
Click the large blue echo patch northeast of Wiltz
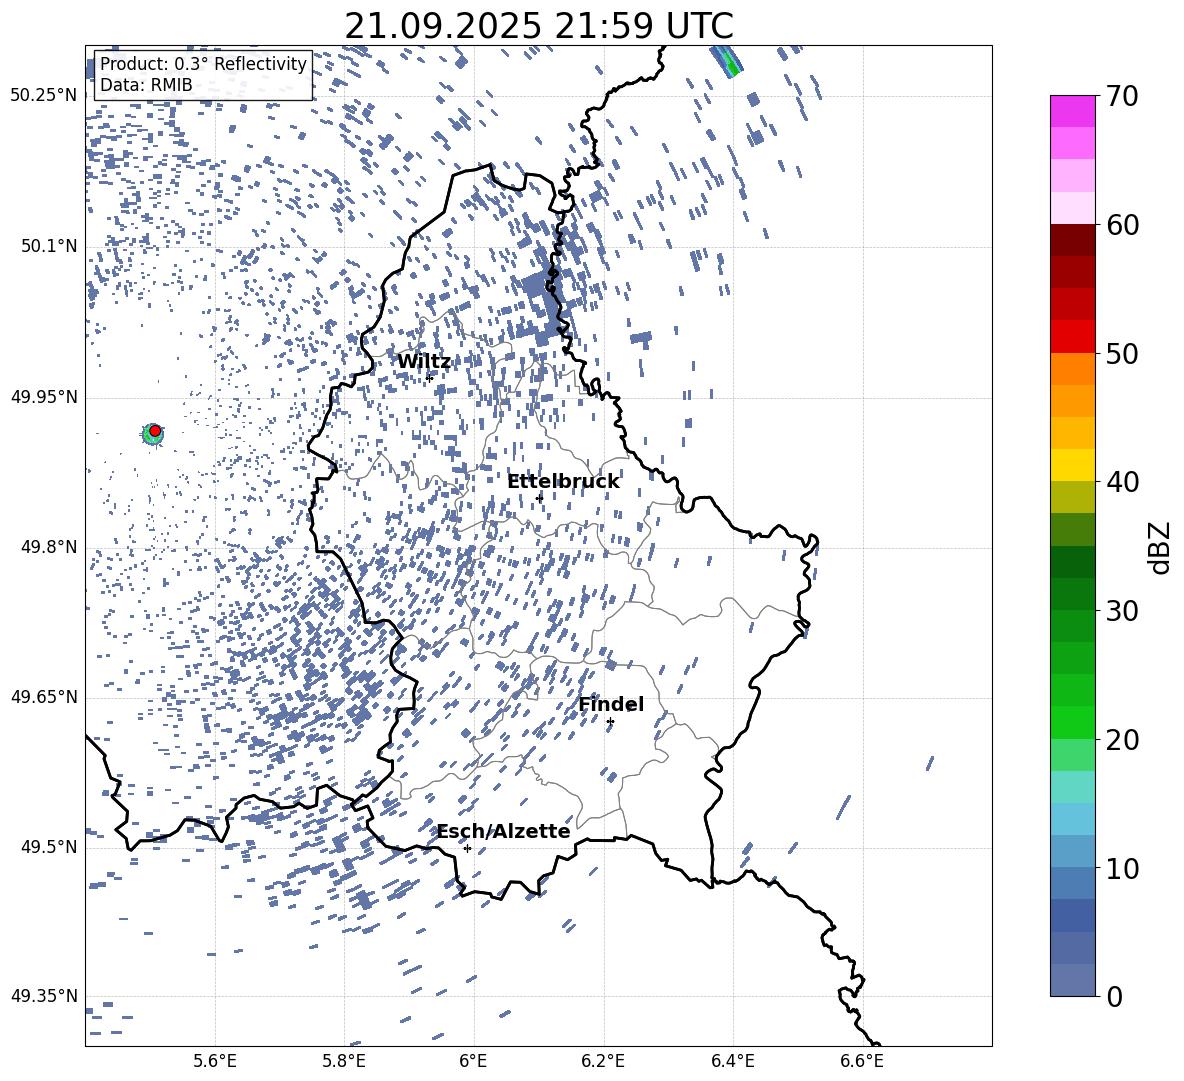click(537, 288)
